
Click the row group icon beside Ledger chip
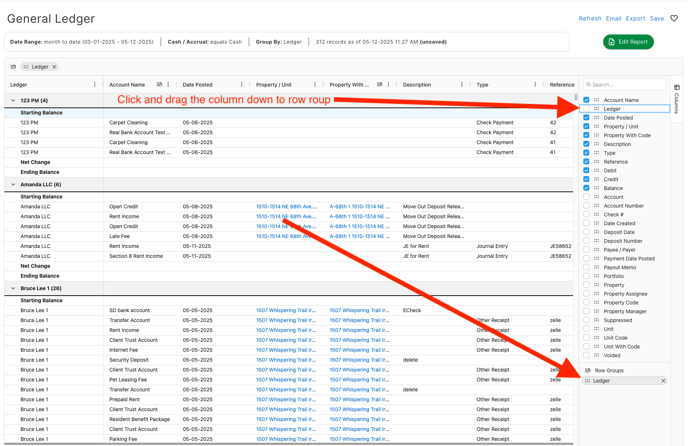click(x=13, y=67)
